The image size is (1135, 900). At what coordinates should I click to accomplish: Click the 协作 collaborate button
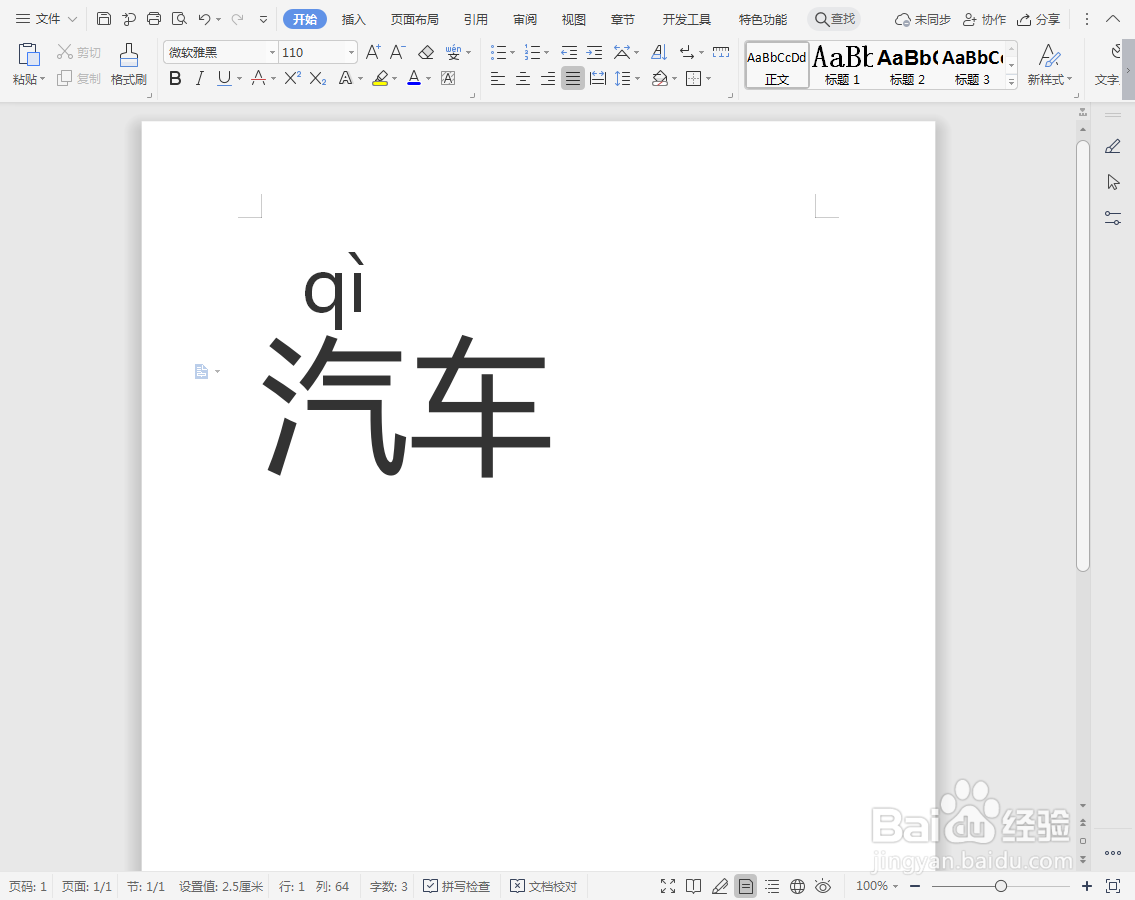click(x=984, y=20)
